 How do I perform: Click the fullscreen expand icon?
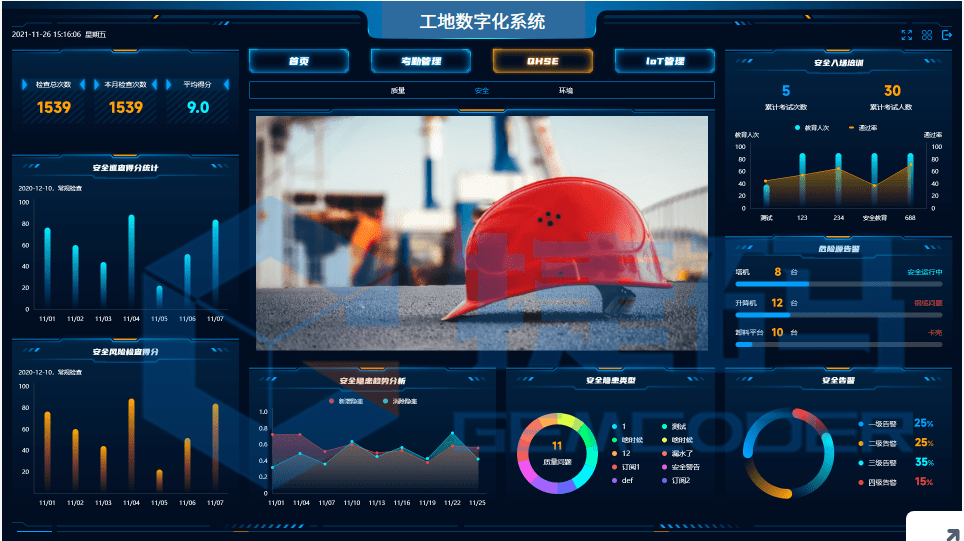pyautogui.click(x=906, y=35)
